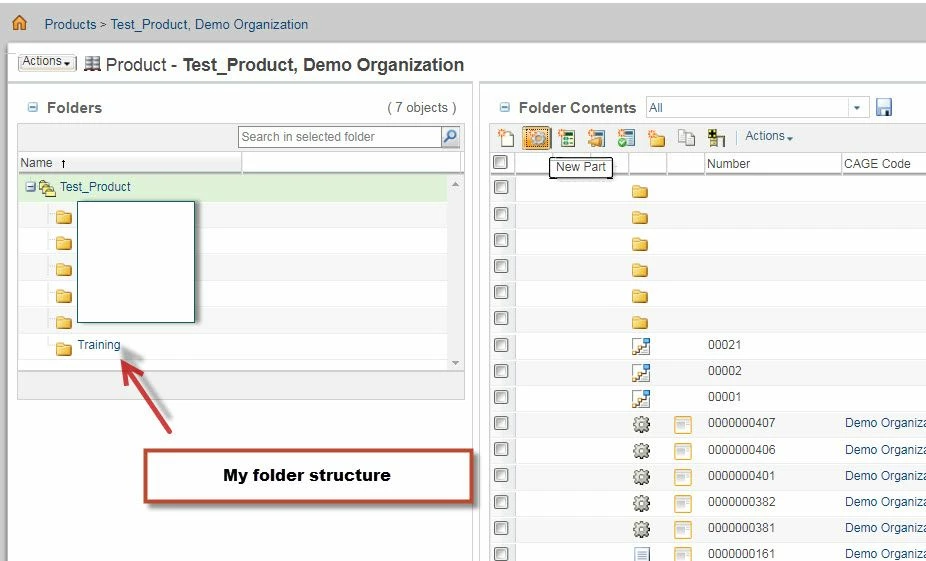Sort folders by the Name column
Image resolution: width=926 pixels, height=561 pixels.
(37, 163)
